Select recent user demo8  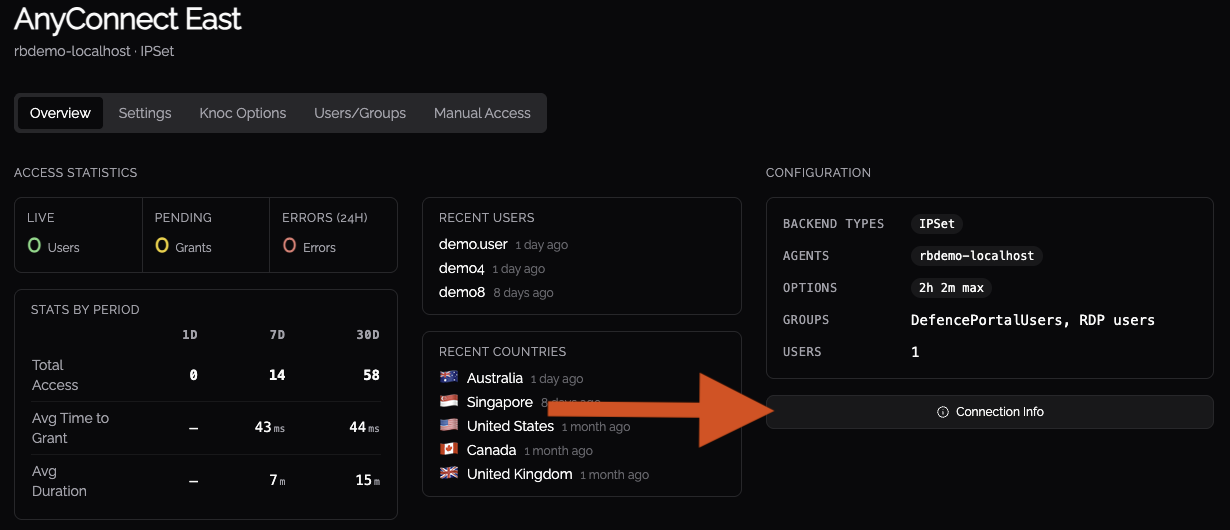(x=462, y=292)
